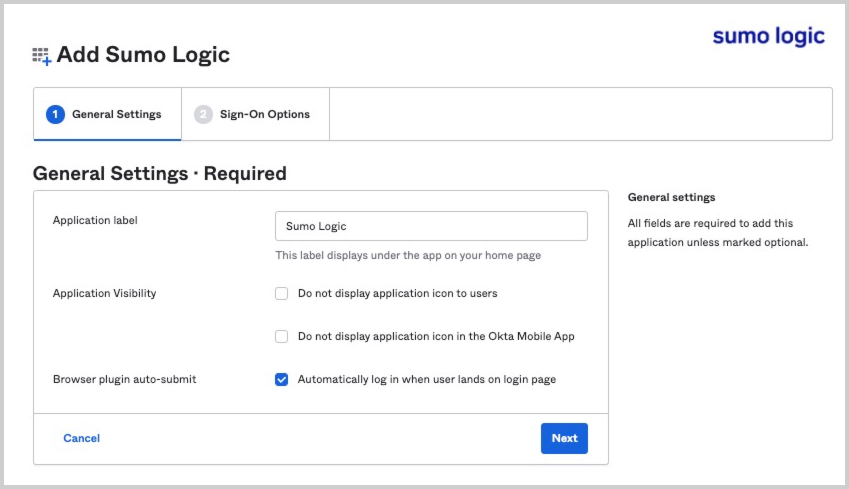The width and height of the screenshot is (849, 489).
Task: Click the 'General Settings · Required' heading
Action: pos(160,174)
